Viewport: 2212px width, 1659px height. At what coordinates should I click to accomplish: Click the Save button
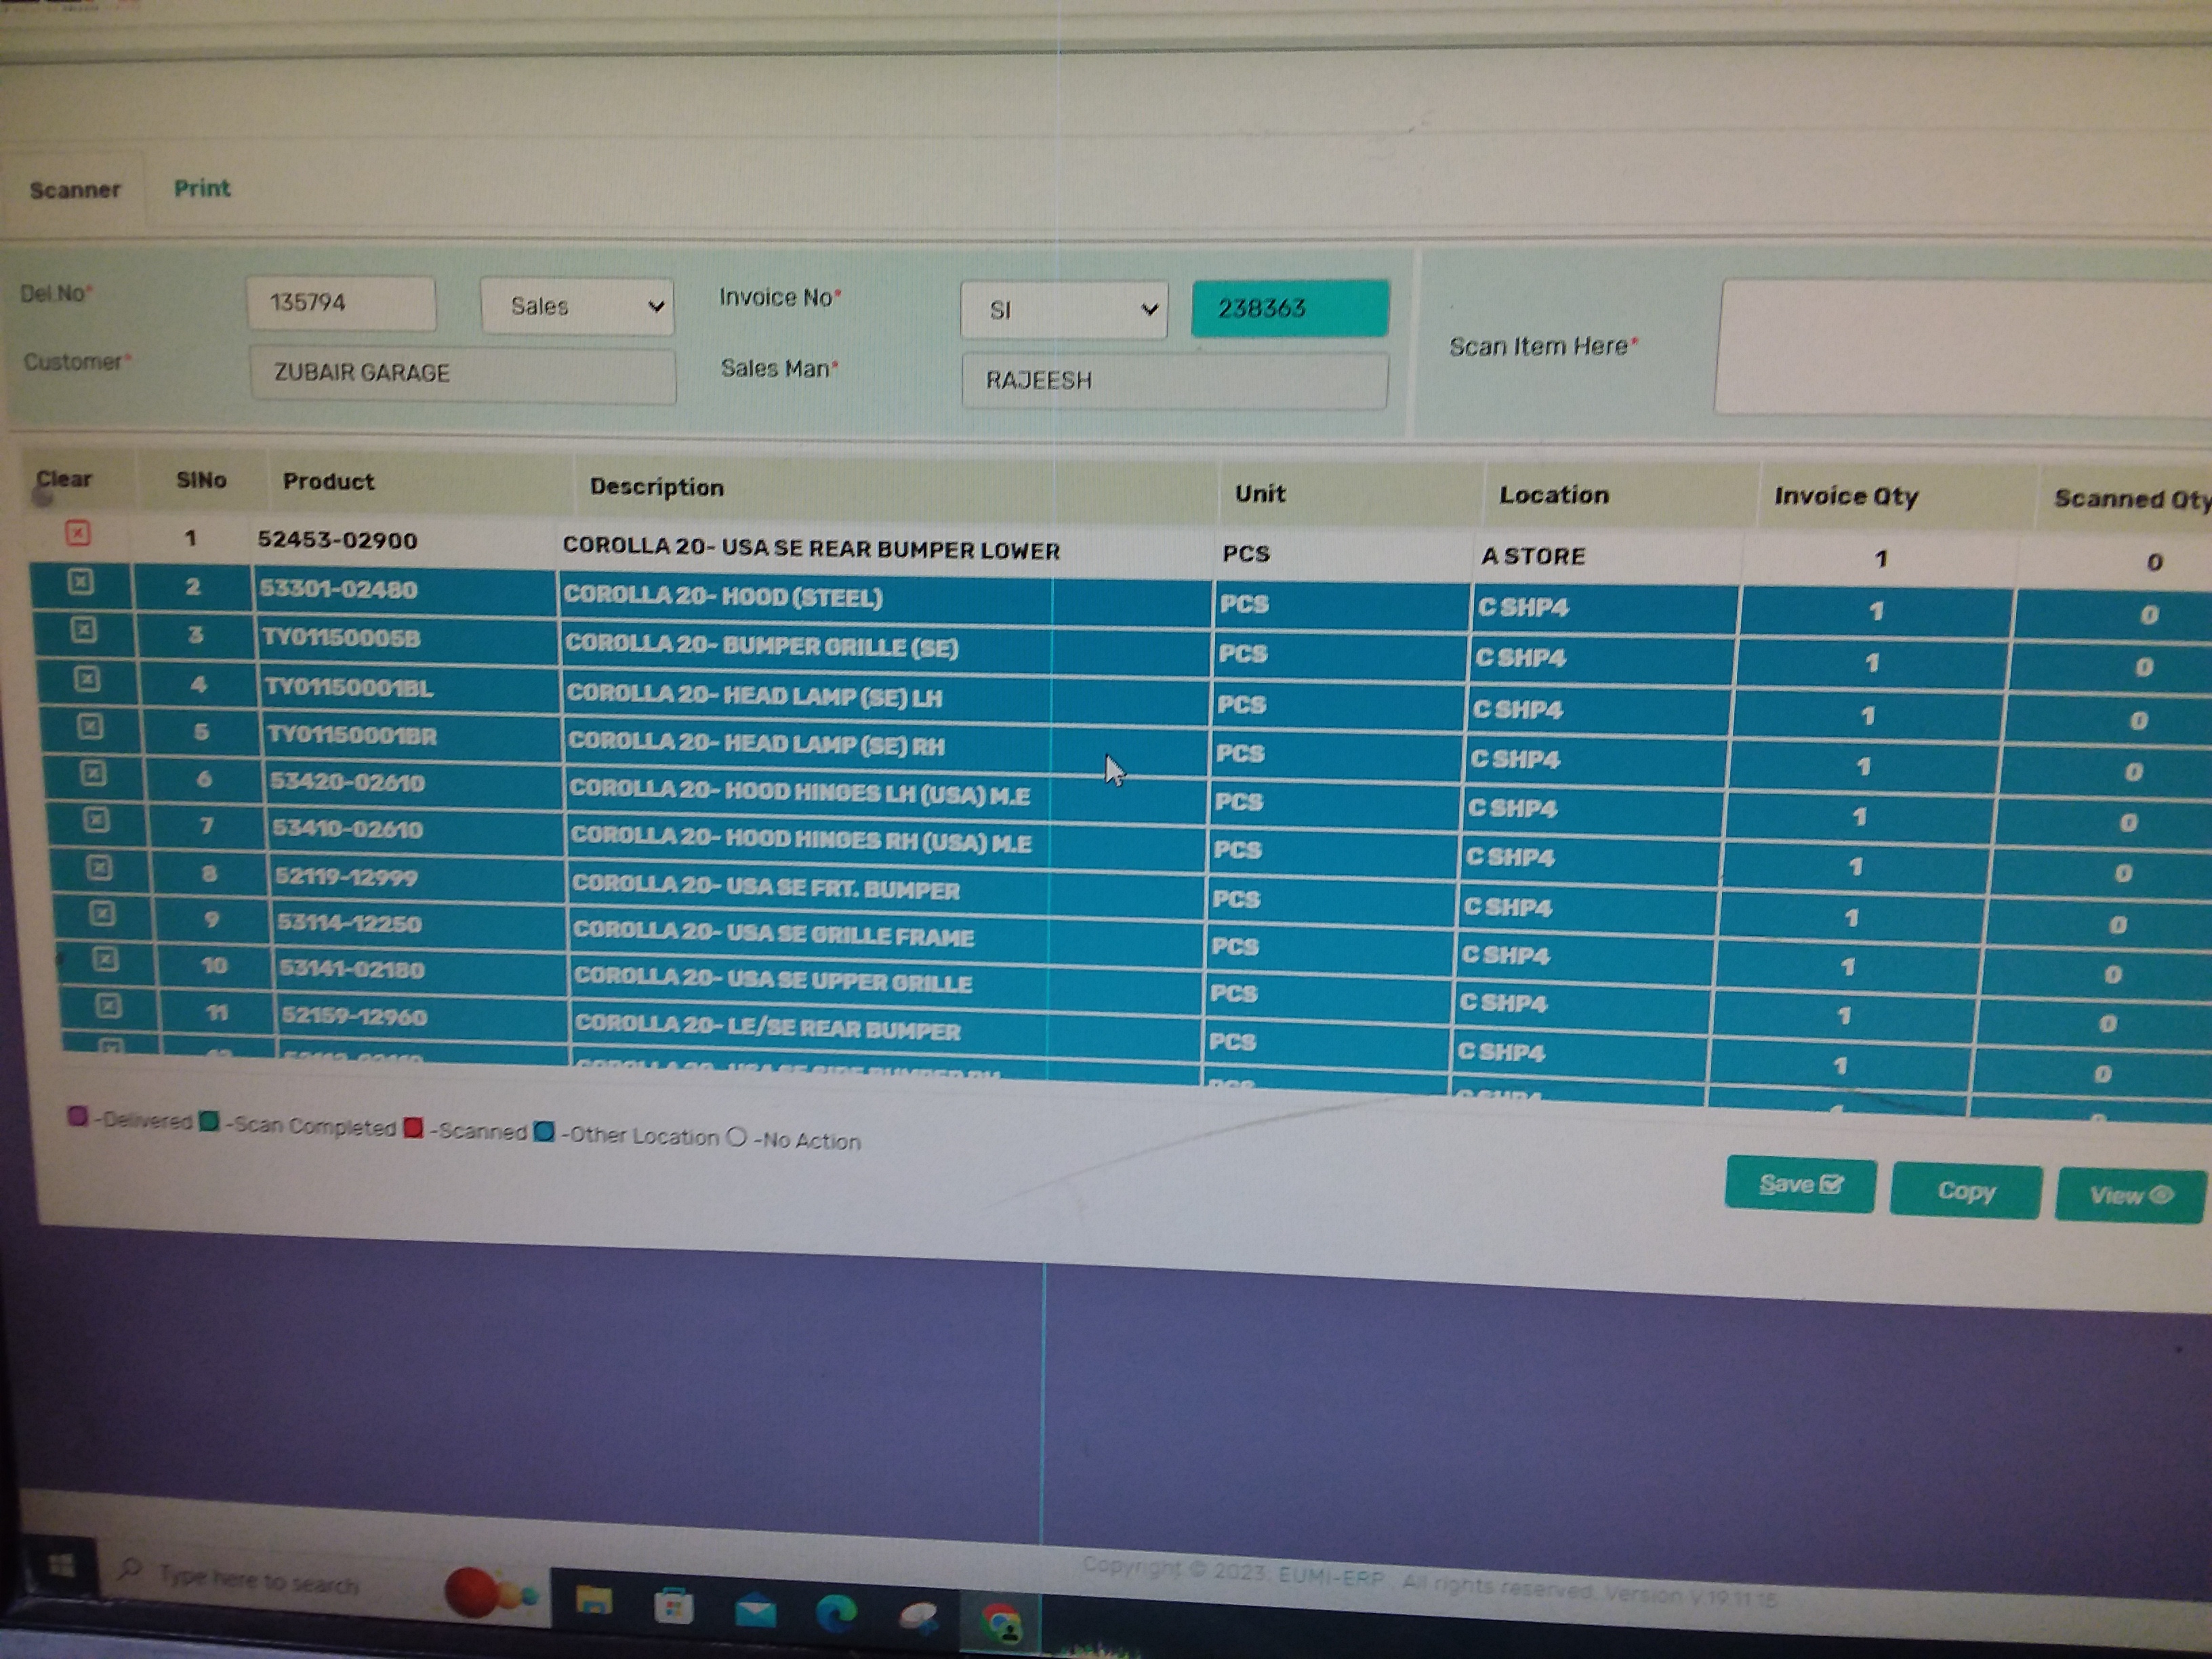coord(1800,1185)
